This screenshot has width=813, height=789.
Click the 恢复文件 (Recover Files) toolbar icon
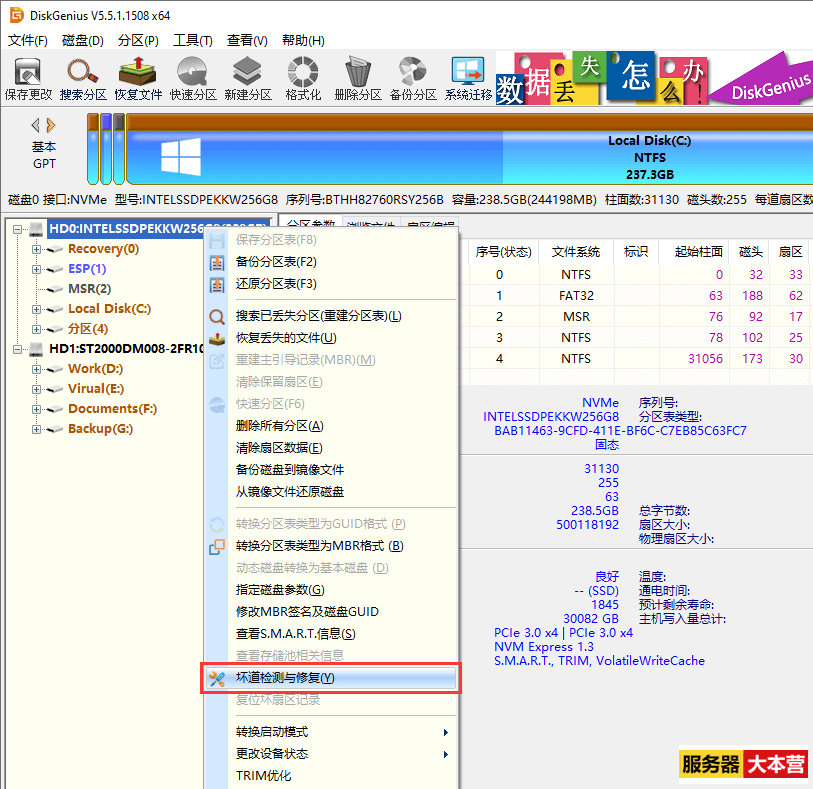[x=137, y=79]
